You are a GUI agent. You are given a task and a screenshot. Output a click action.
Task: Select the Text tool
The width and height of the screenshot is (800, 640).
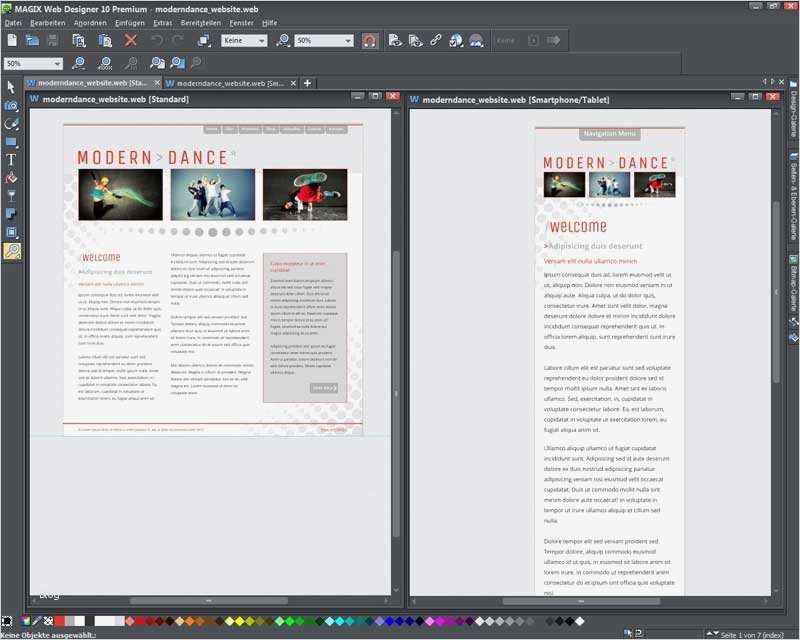(11, 159)
